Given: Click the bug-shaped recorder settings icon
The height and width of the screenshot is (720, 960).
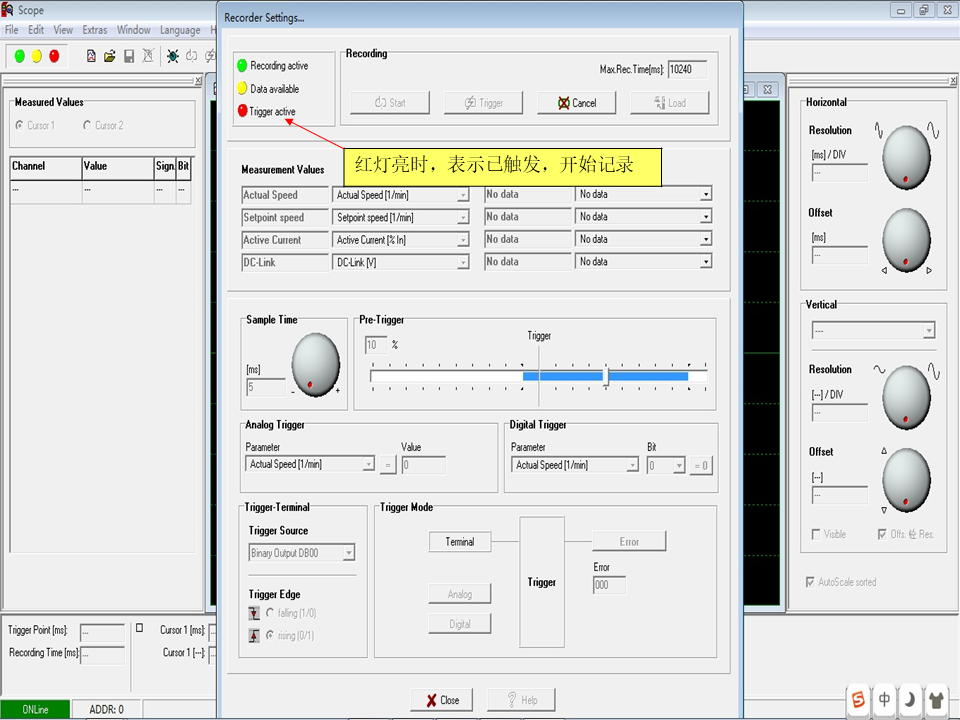Looking at the screenshot, I should click(172, 56).
